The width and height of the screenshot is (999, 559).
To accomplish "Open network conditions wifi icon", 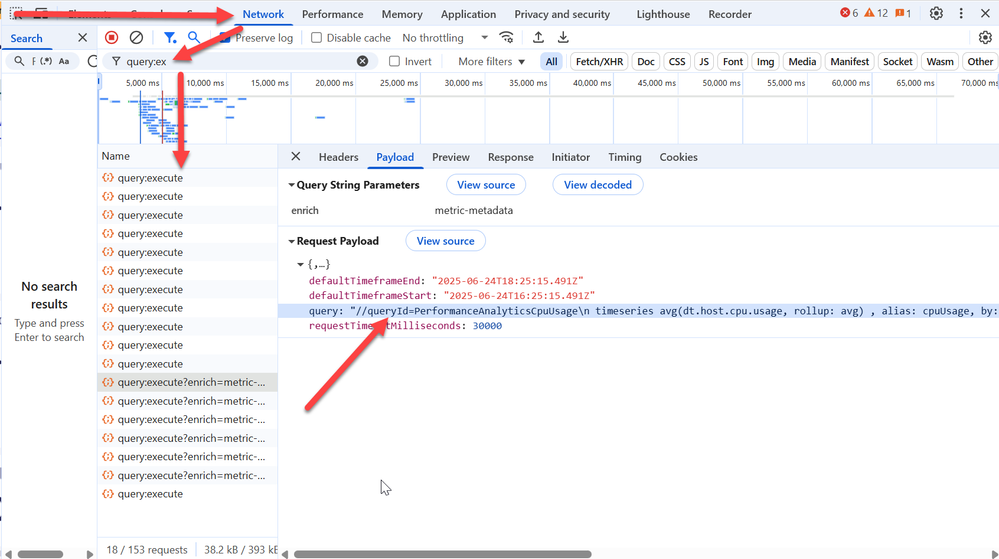I will tap(507, 38).
